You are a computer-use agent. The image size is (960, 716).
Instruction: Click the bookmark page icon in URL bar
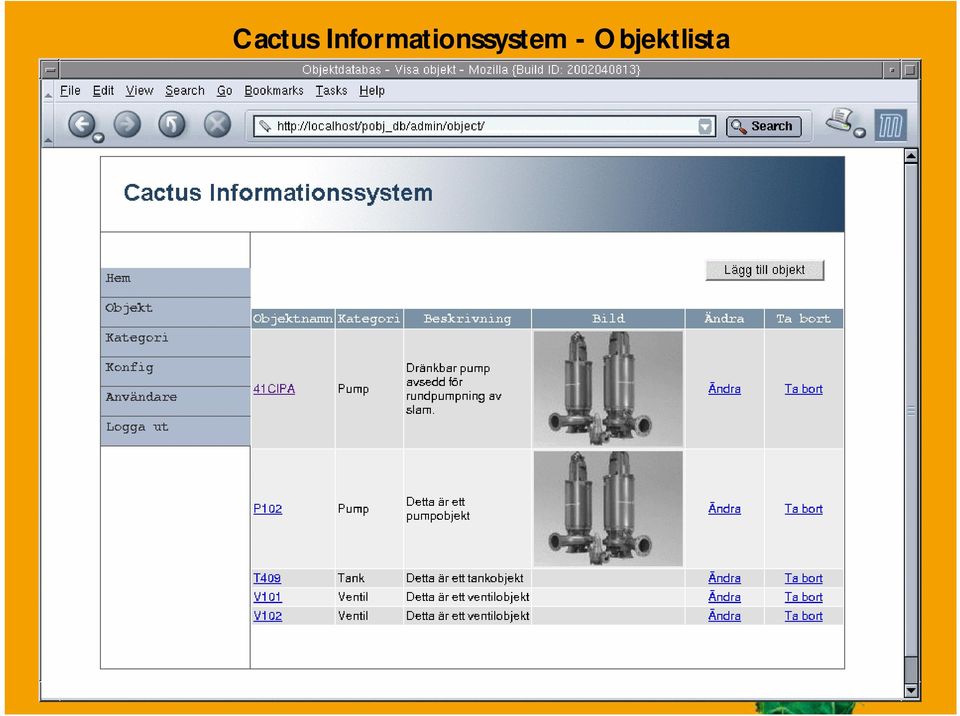[x=264, y=126]
